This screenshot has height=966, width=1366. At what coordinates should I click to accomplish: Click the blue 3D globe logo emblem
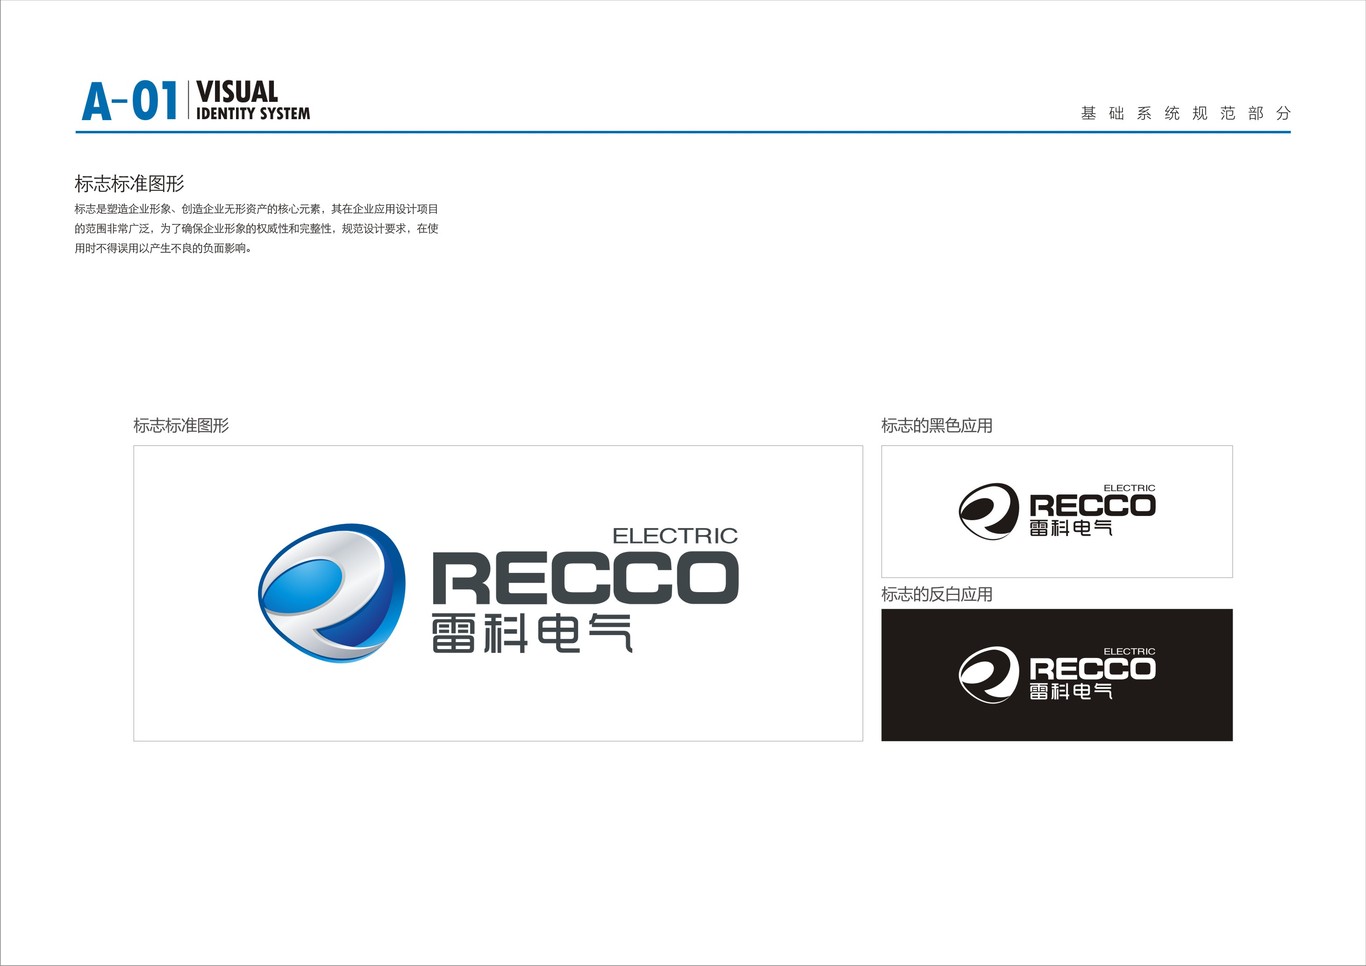(x=332, y=592)
